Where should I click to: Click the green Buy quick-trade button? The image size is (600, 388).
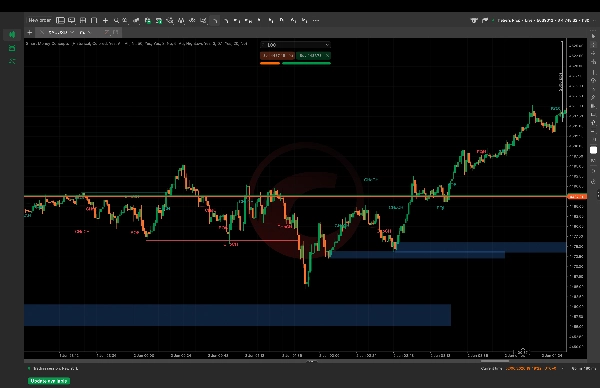point(313,55)
